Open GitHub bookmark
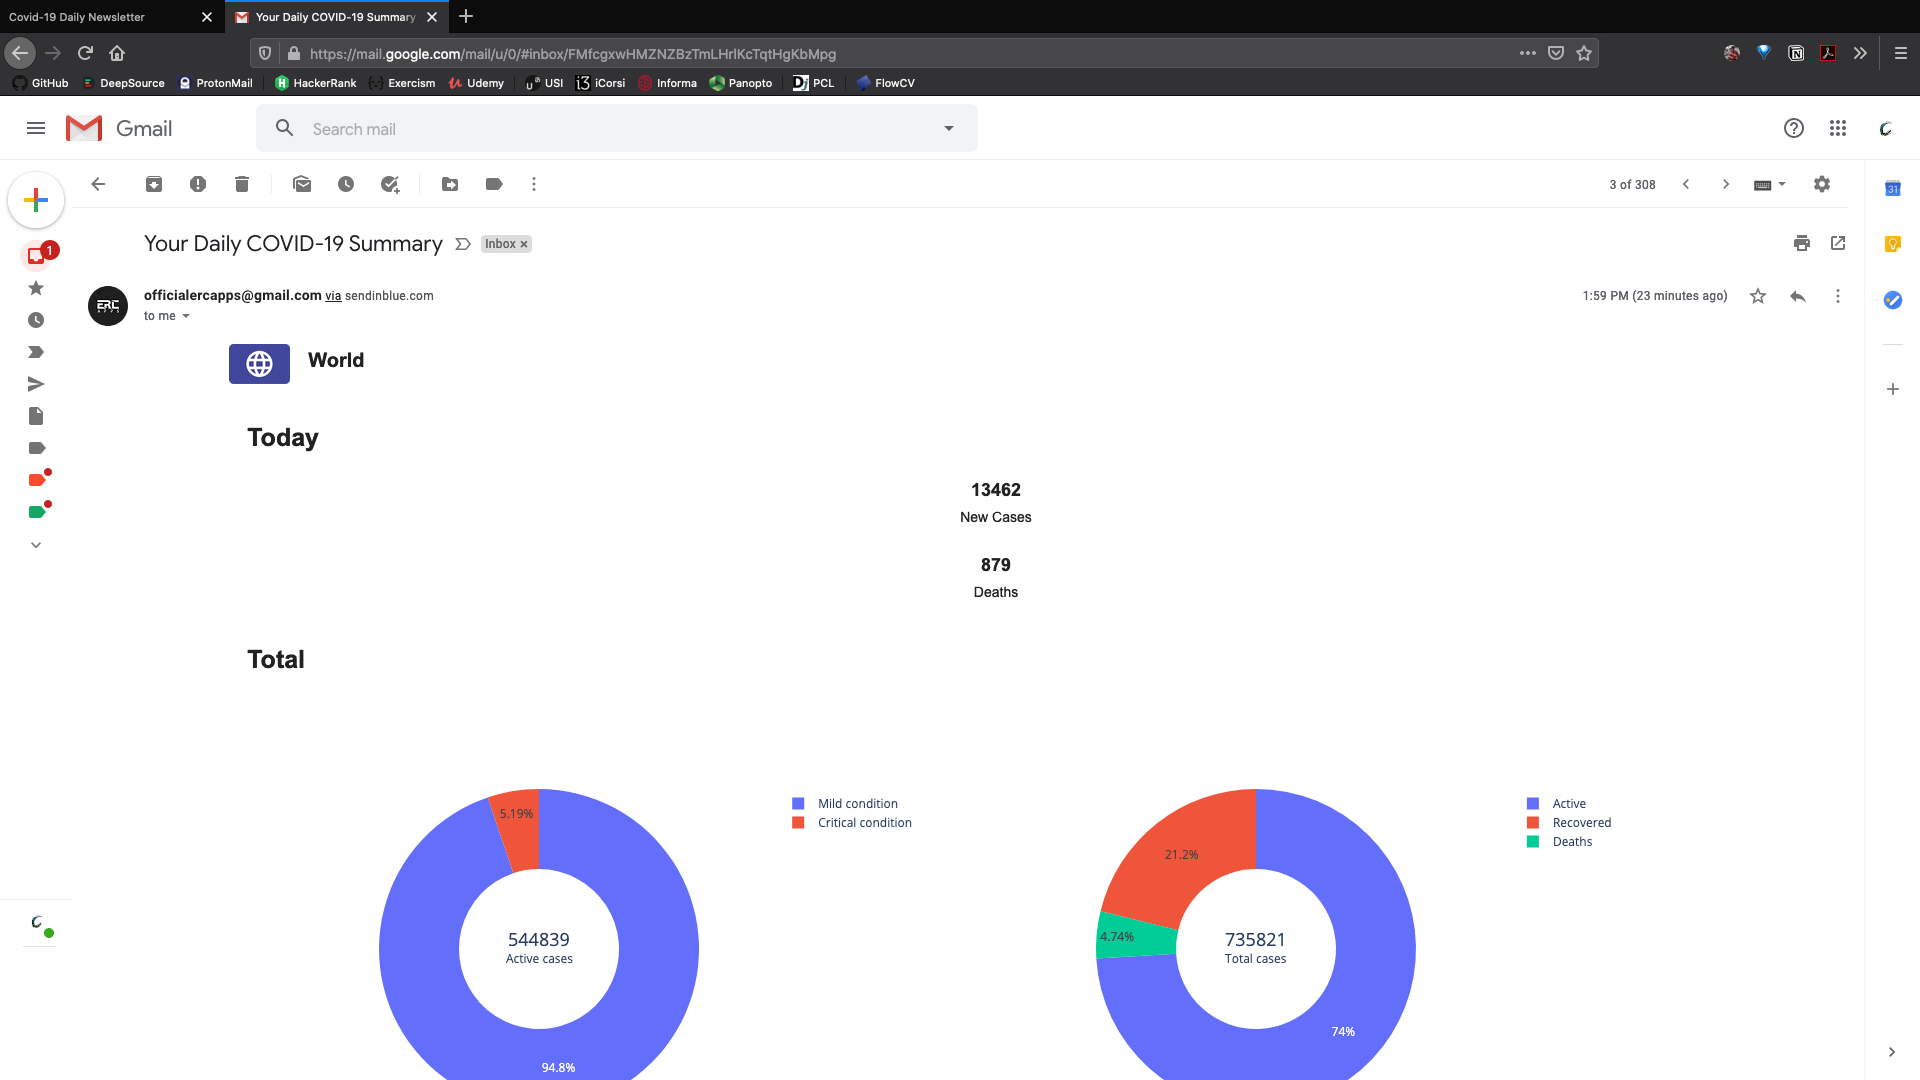 [x=41, y=83]
